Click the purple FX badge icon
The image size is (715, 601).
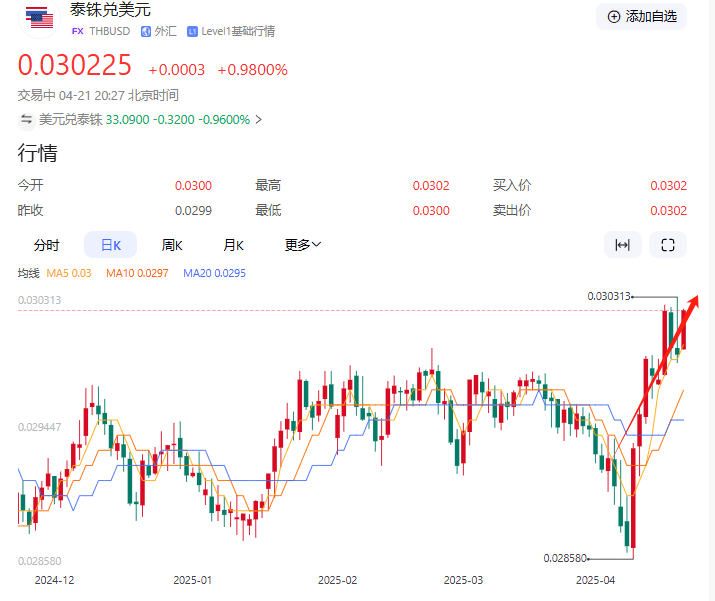tap(77, 31)
